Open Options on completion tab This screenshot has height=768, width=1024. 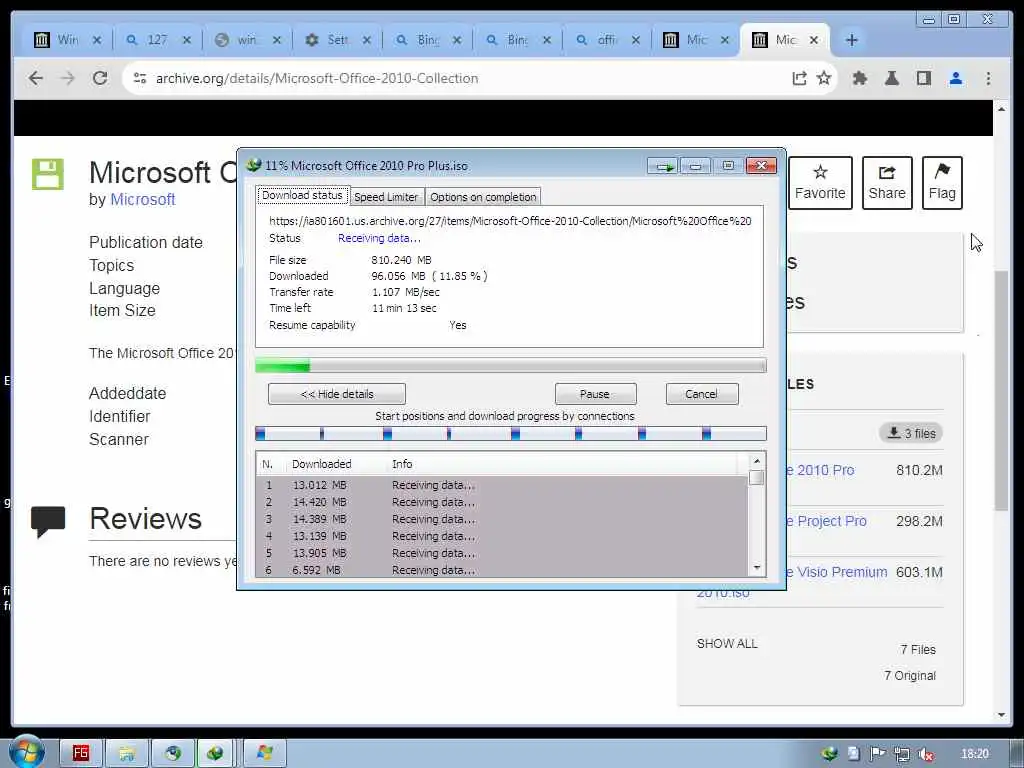pyautogui.click(x=483, y=197)
